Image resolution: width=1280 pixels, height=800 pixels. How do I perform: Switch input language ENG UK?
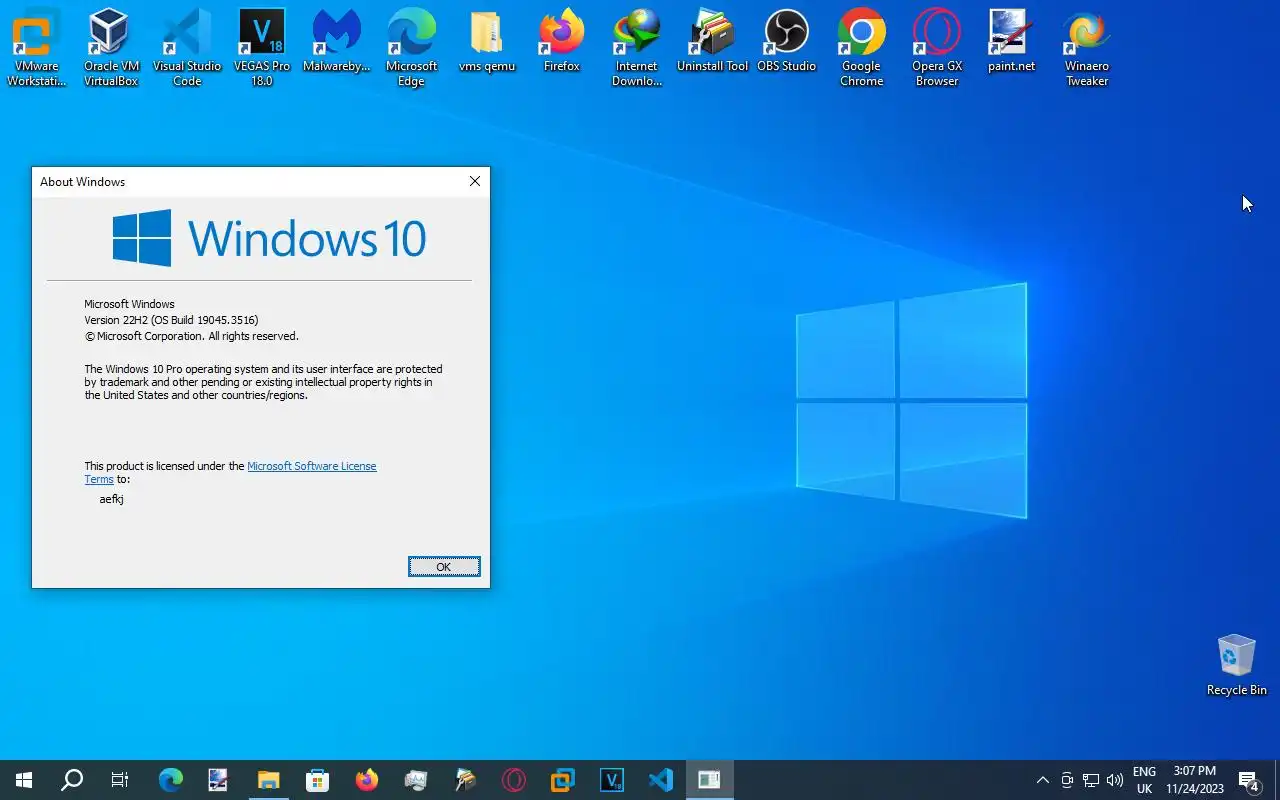point(1144,780)
